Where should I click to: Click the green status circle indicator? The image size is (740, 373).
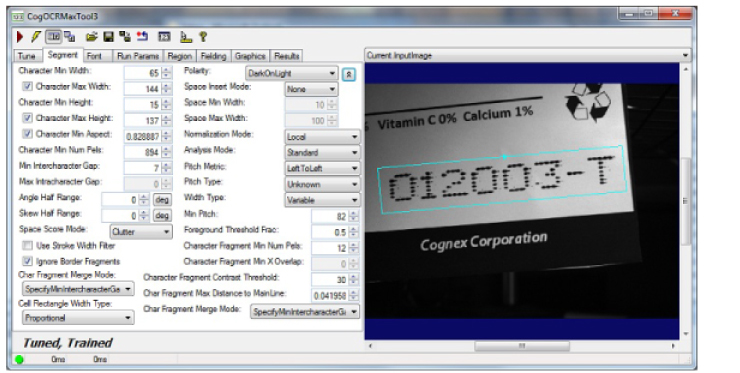pyautogui.click(x=19, y=360)
